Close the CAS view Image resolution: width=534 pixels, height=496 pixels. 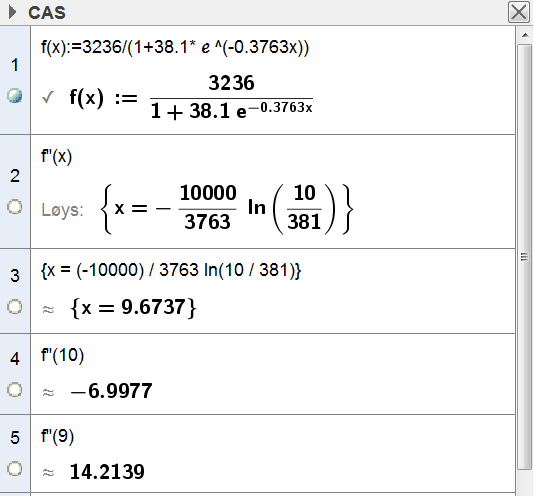519,12
